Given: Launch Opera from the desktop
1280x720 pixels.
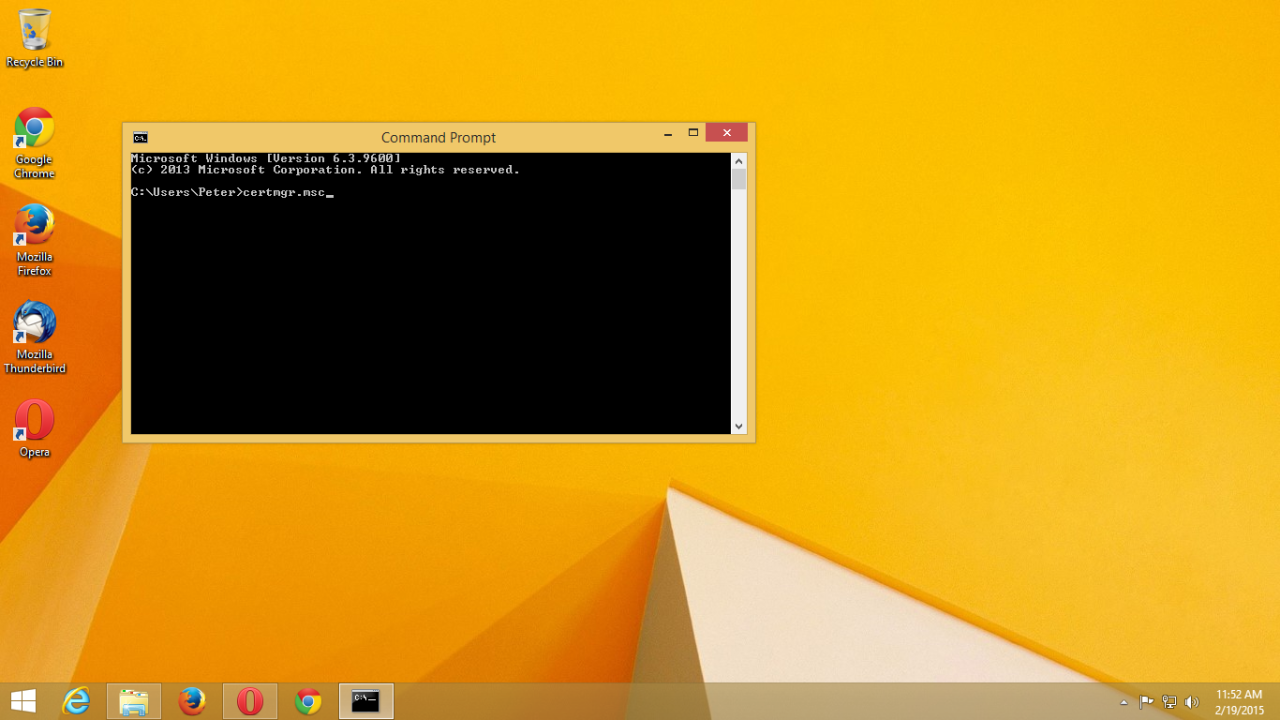Looking at the screenshot, I should point(34,421).
